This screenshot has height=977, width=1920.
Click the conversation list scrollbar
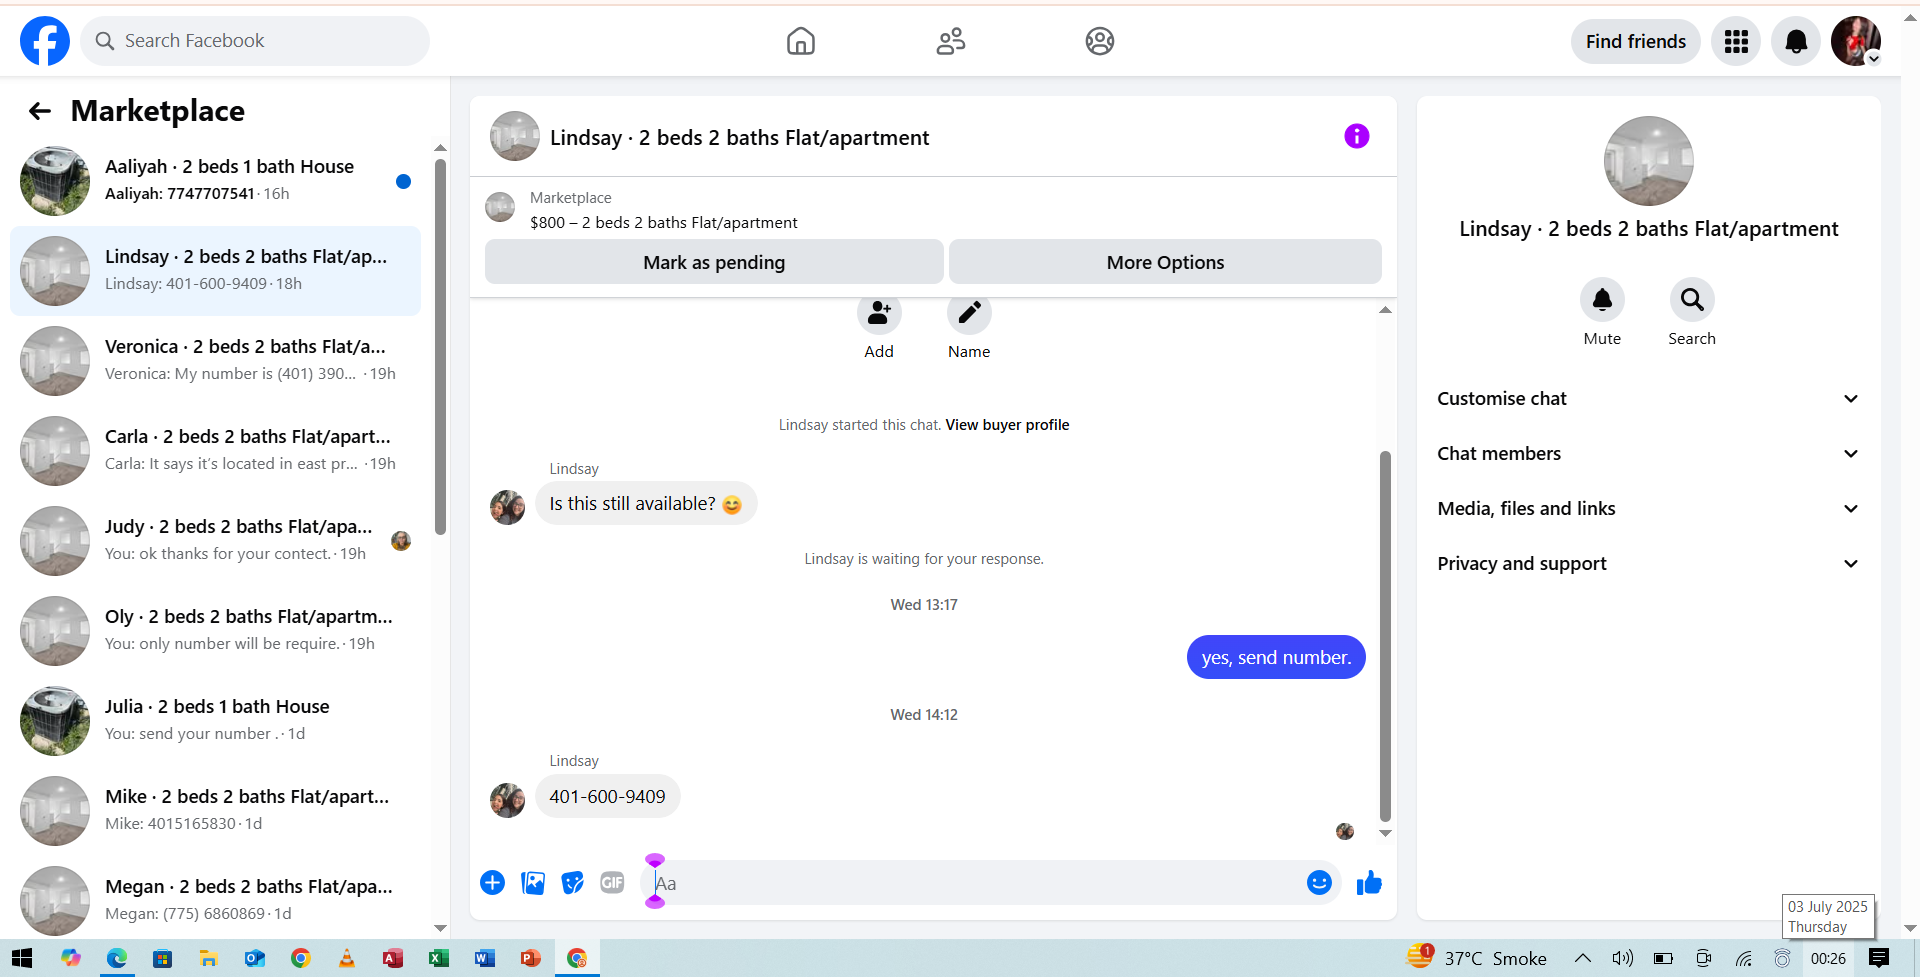click(x=440, y=346)
